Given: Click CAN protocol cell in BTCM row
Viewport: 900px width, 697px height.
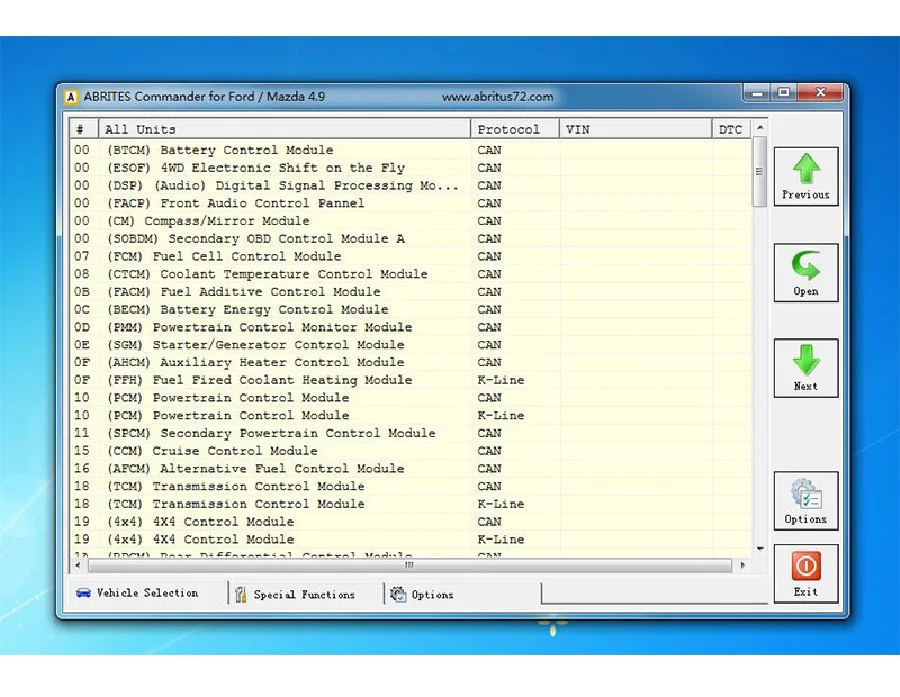Looking at the screenshot, I should pos(489,150).
